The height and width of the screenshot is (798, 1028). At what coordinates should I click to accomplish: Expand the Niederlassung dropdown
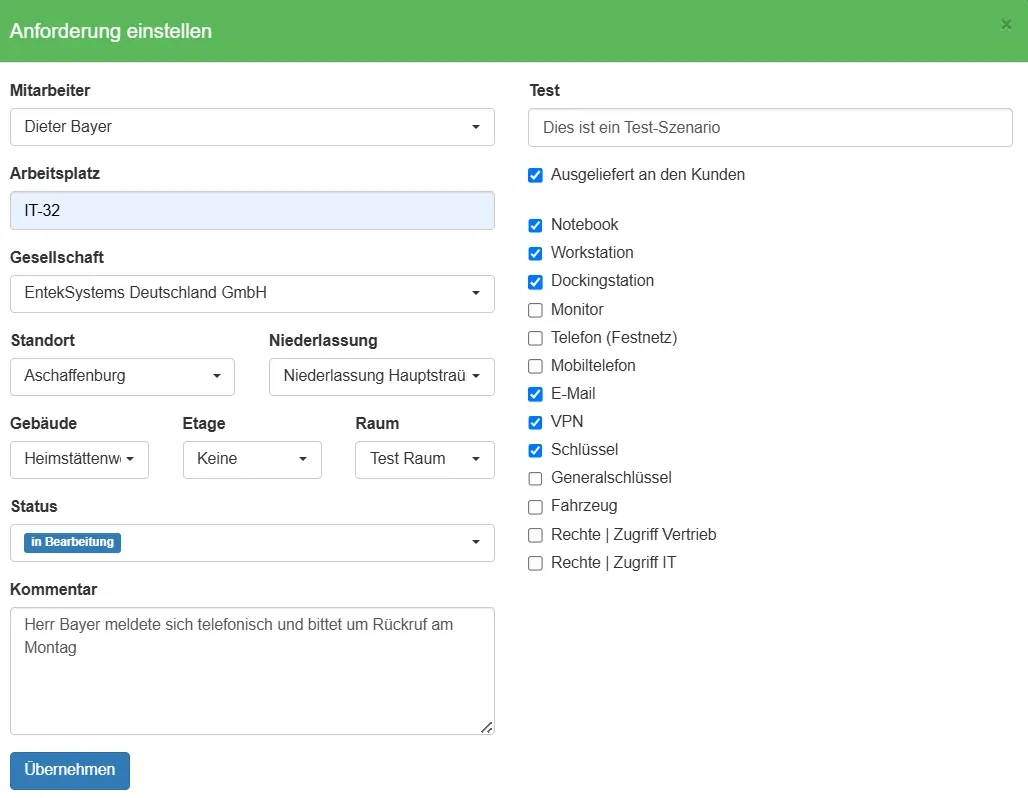[x=381, y=377]
